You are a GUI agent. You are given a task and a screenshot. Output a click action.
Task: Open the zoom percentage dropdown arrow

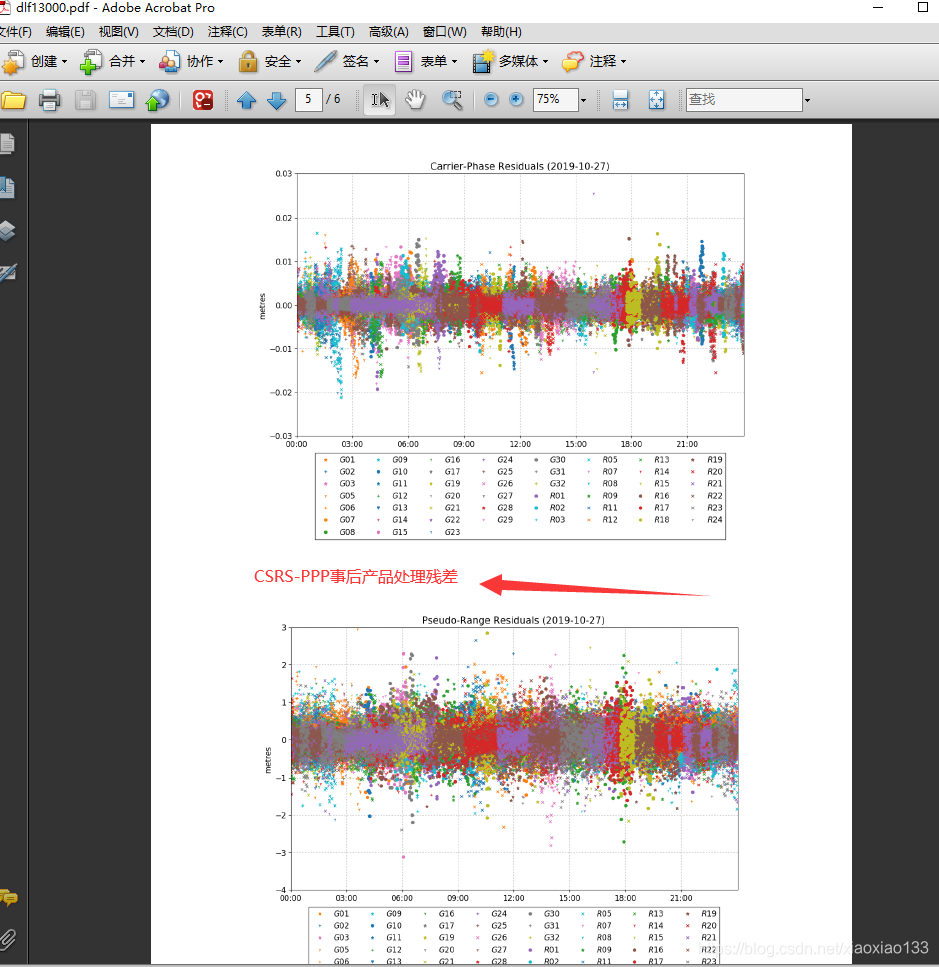[583, 100]
